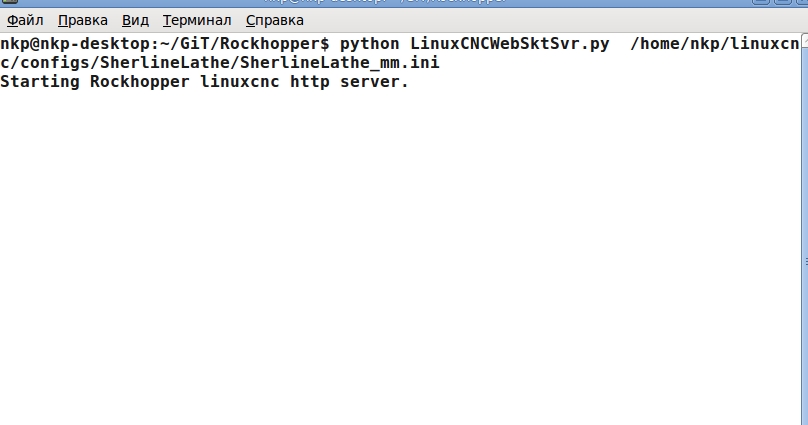Click the Starting Rockhopper output line
The width and height of the screenshot is (808, 425).
click(205, 82)
